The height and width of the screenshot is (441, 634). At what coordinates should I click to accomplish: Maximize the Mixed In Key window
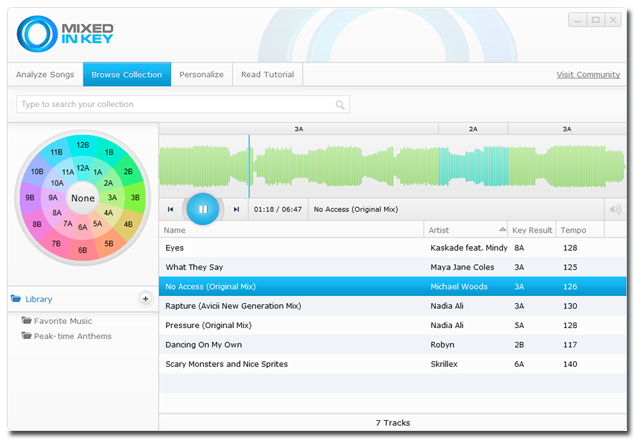tap(596, 20)
